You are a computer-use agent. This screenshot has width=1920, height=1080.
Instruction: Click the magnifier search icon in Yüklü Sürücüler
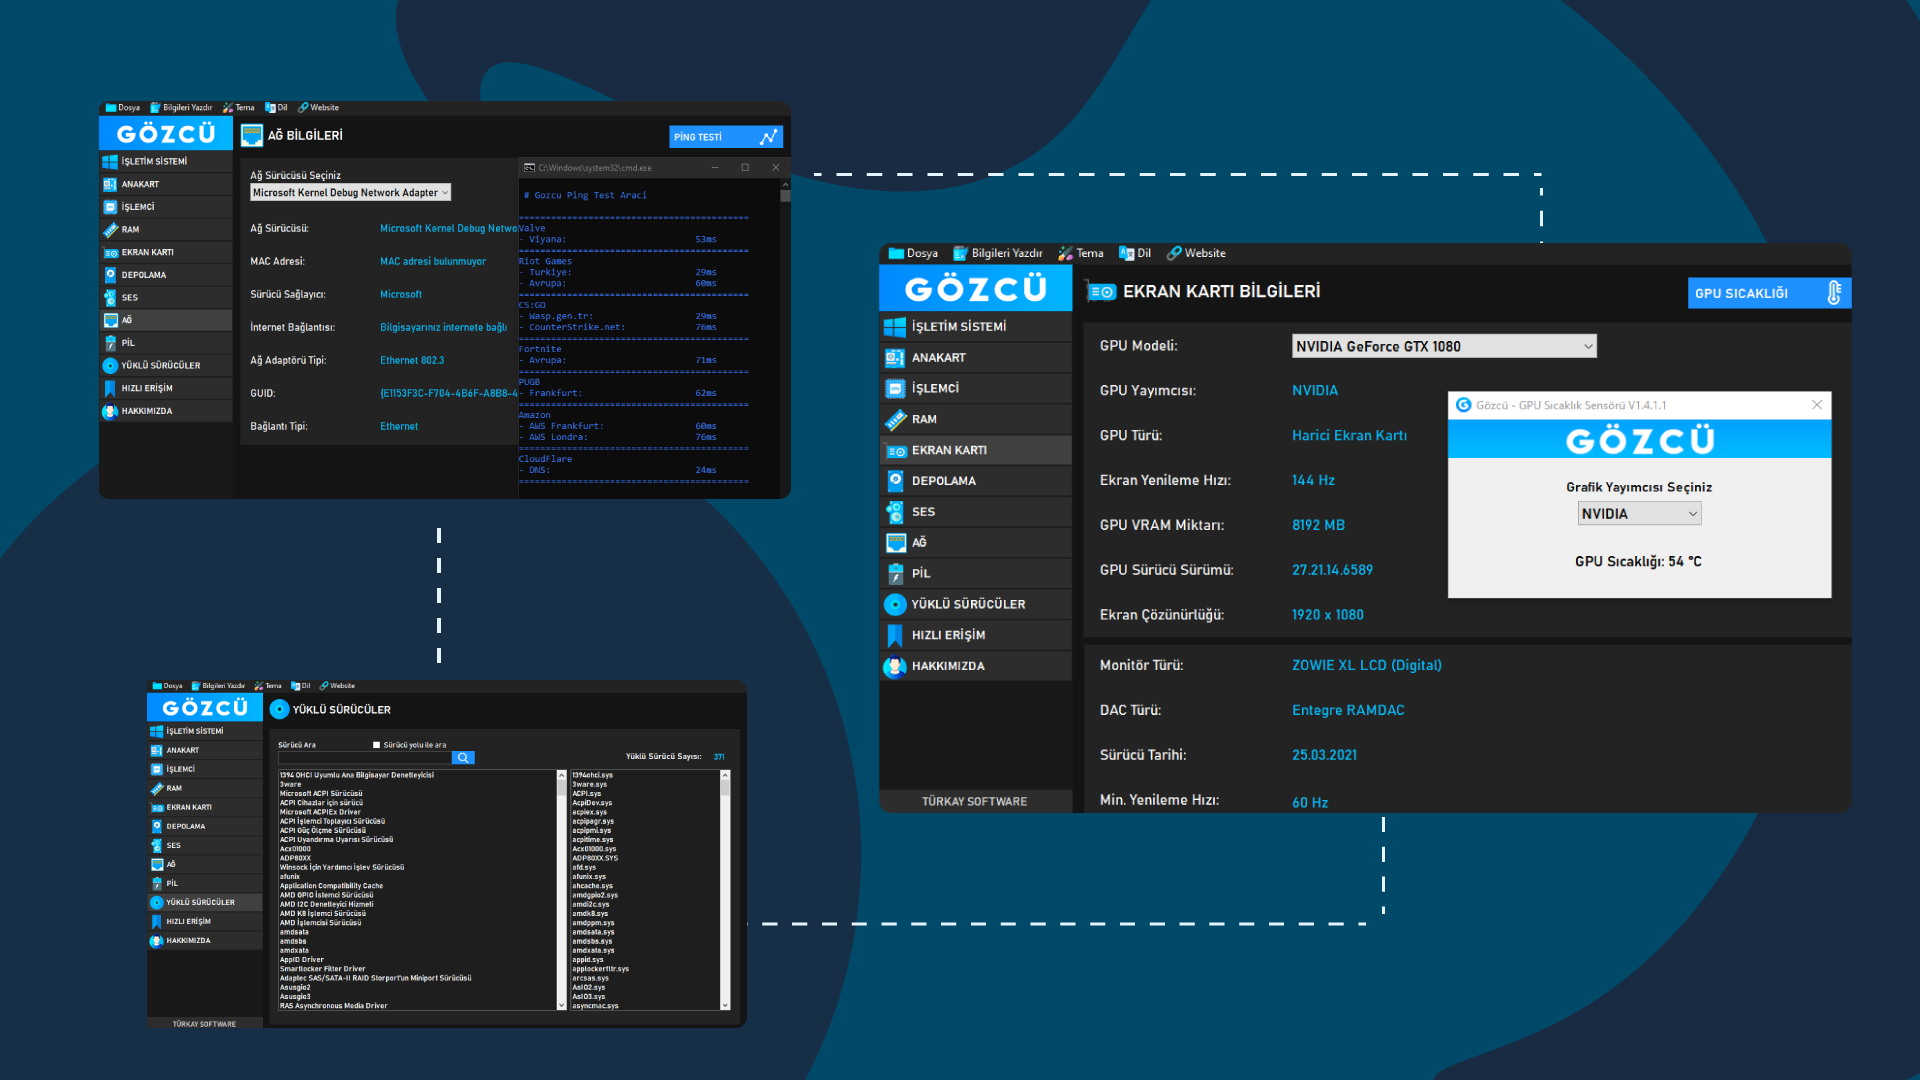coord(463,758)
